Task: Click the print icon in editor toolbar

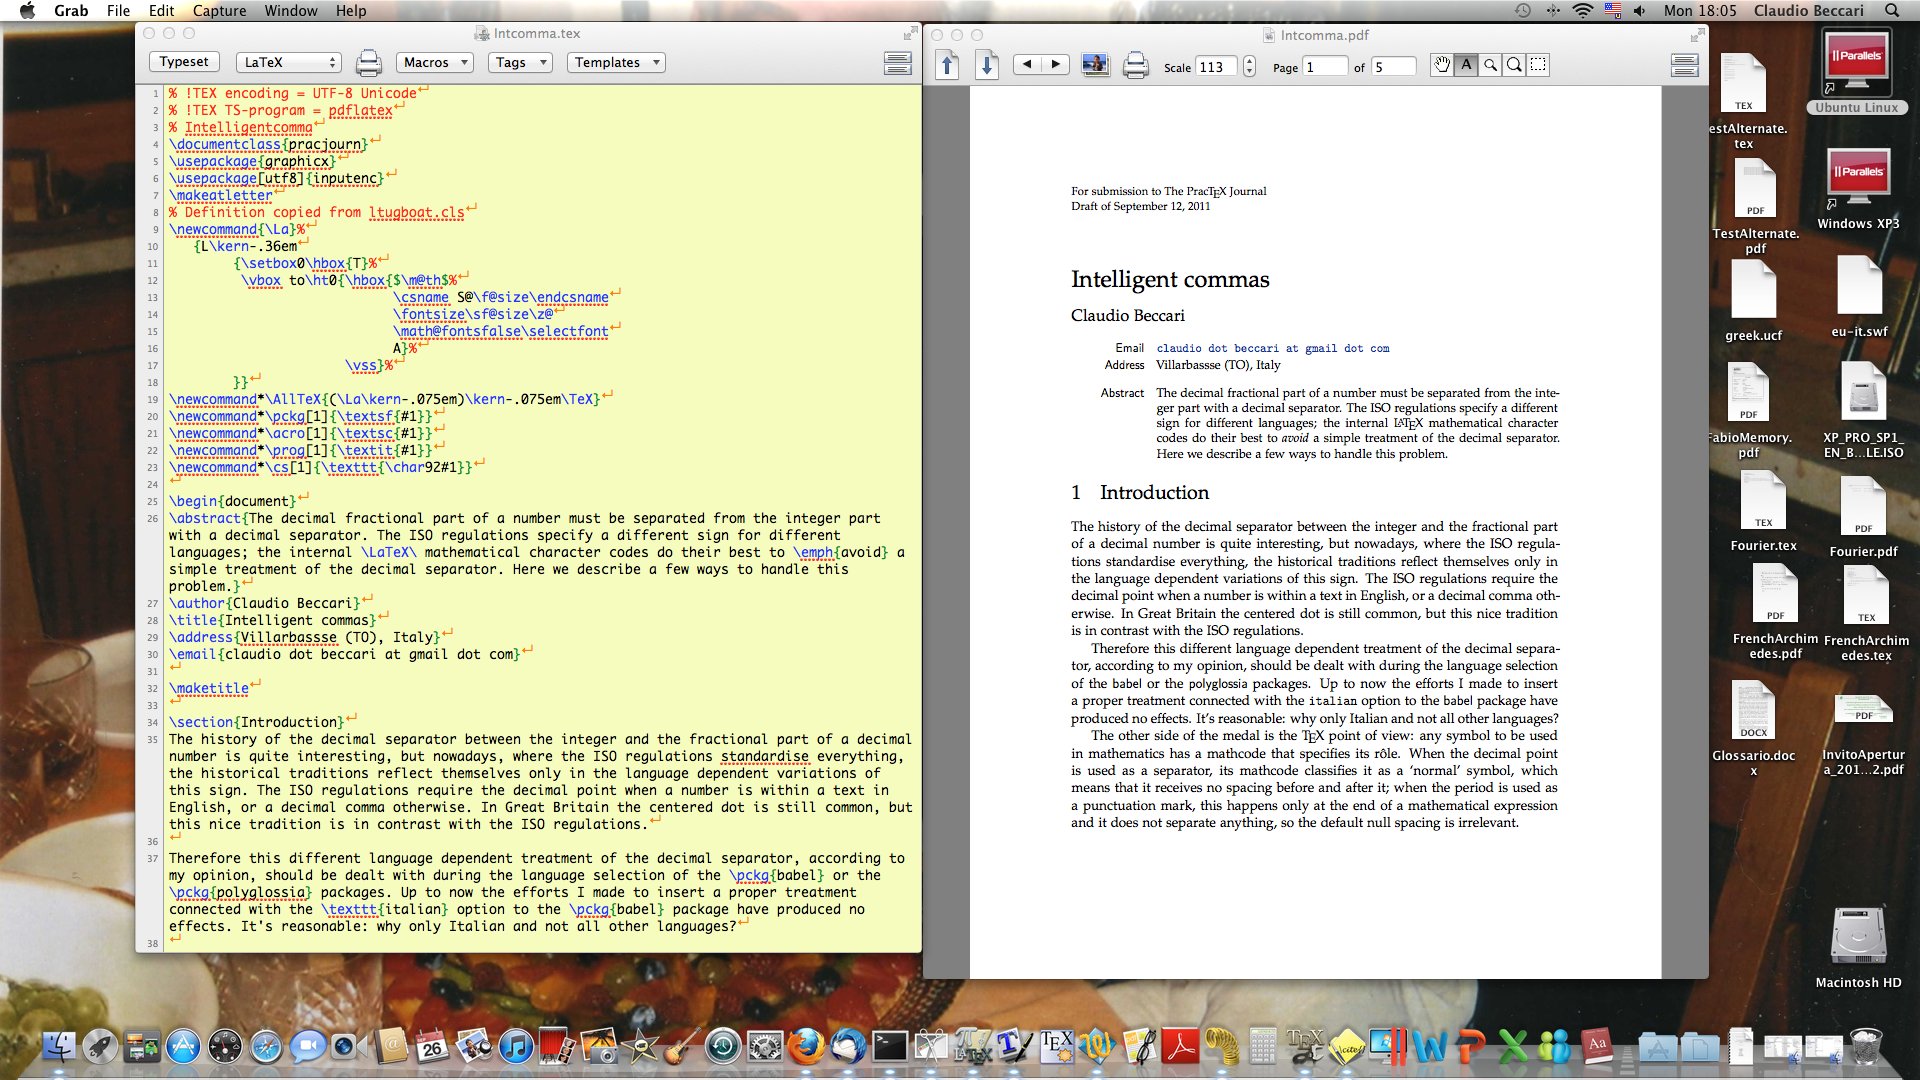Action: (368, 63)
